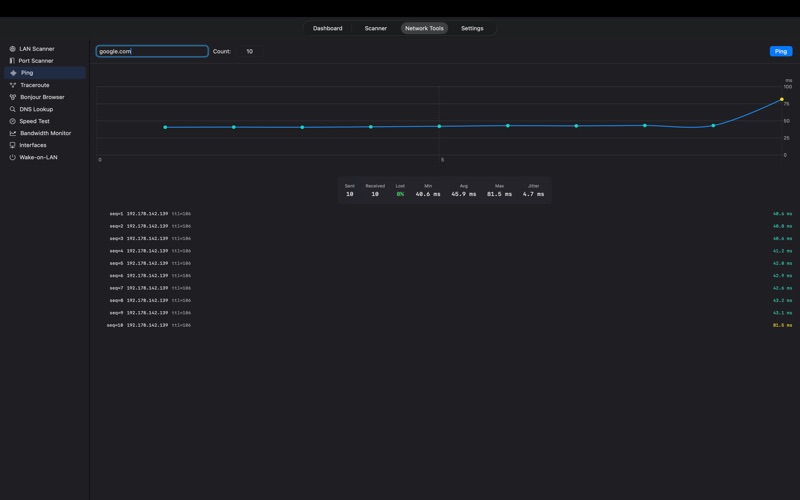
Task: Open the Settings tab
Action: [472, 29]
